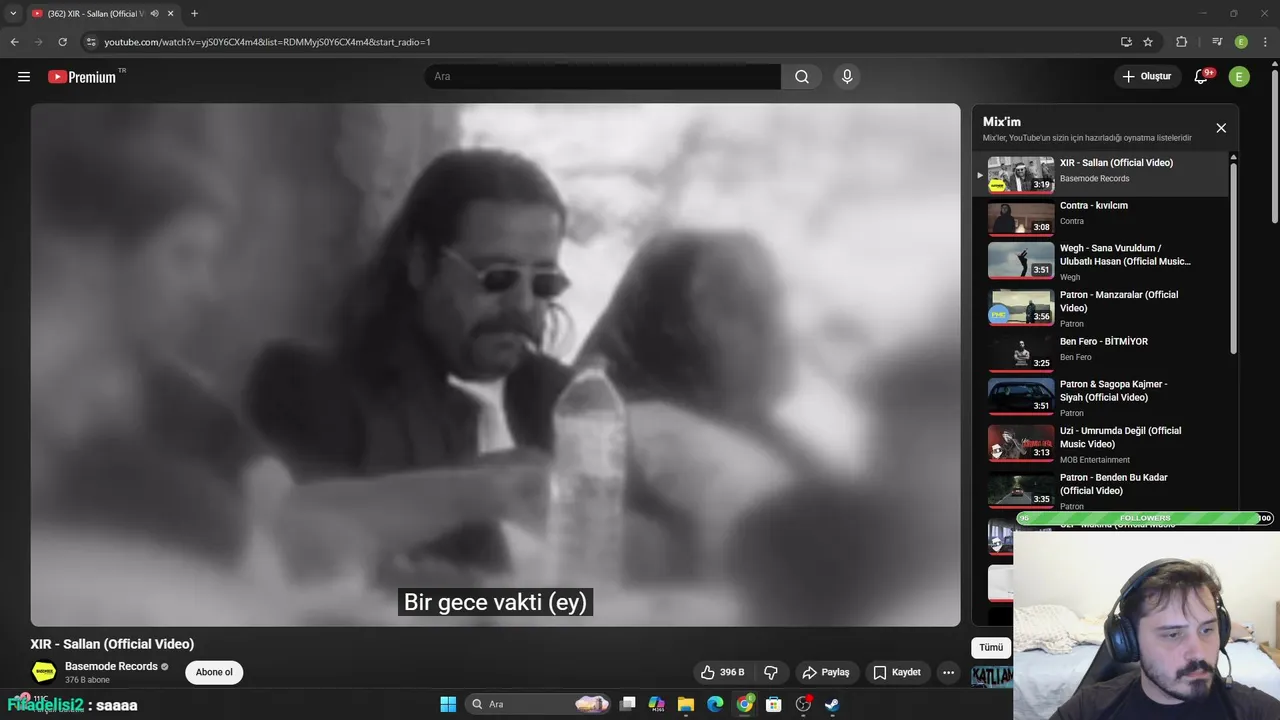The height and width of the screenshot is (720, 1280).
Task: Click the Chrome icon on the taskbar
Action: tap(745, 704)
